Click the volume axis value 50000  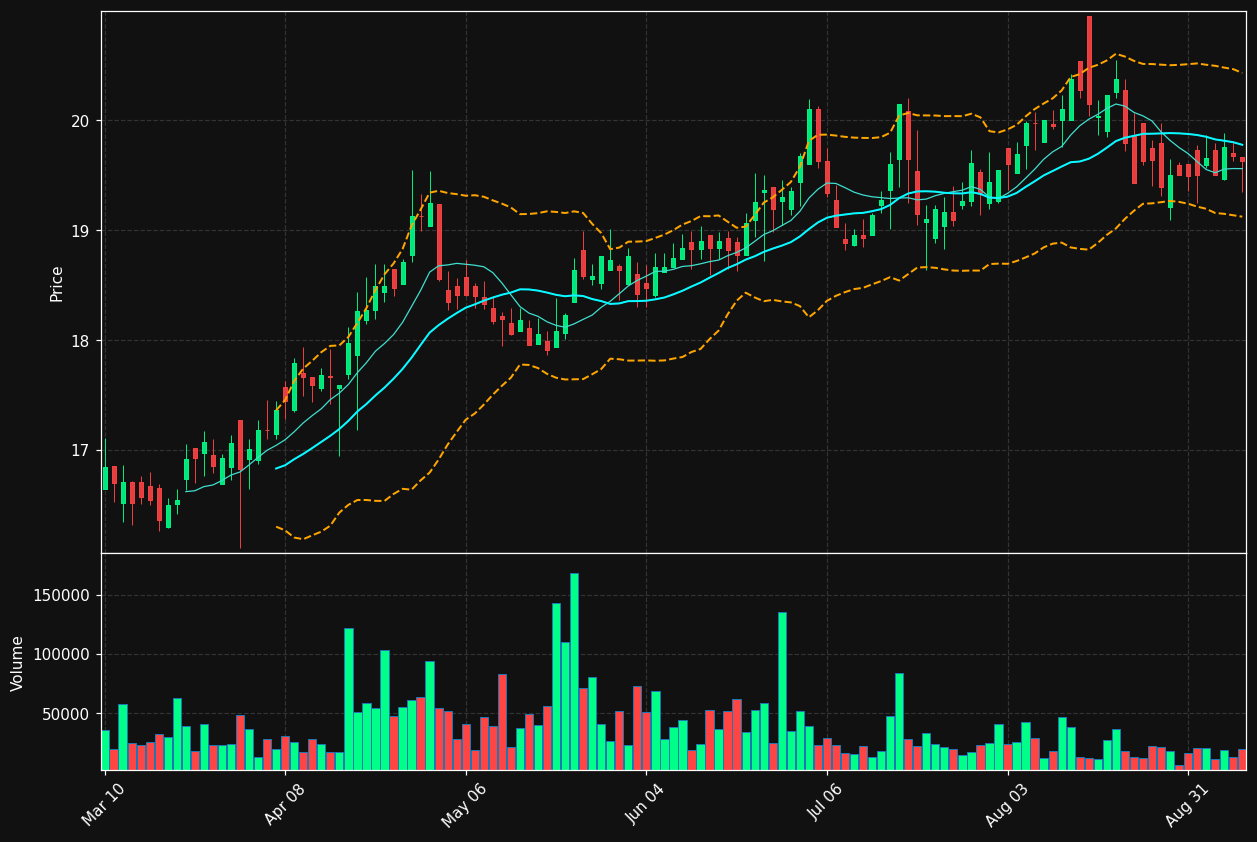click(x=66, y=714)
